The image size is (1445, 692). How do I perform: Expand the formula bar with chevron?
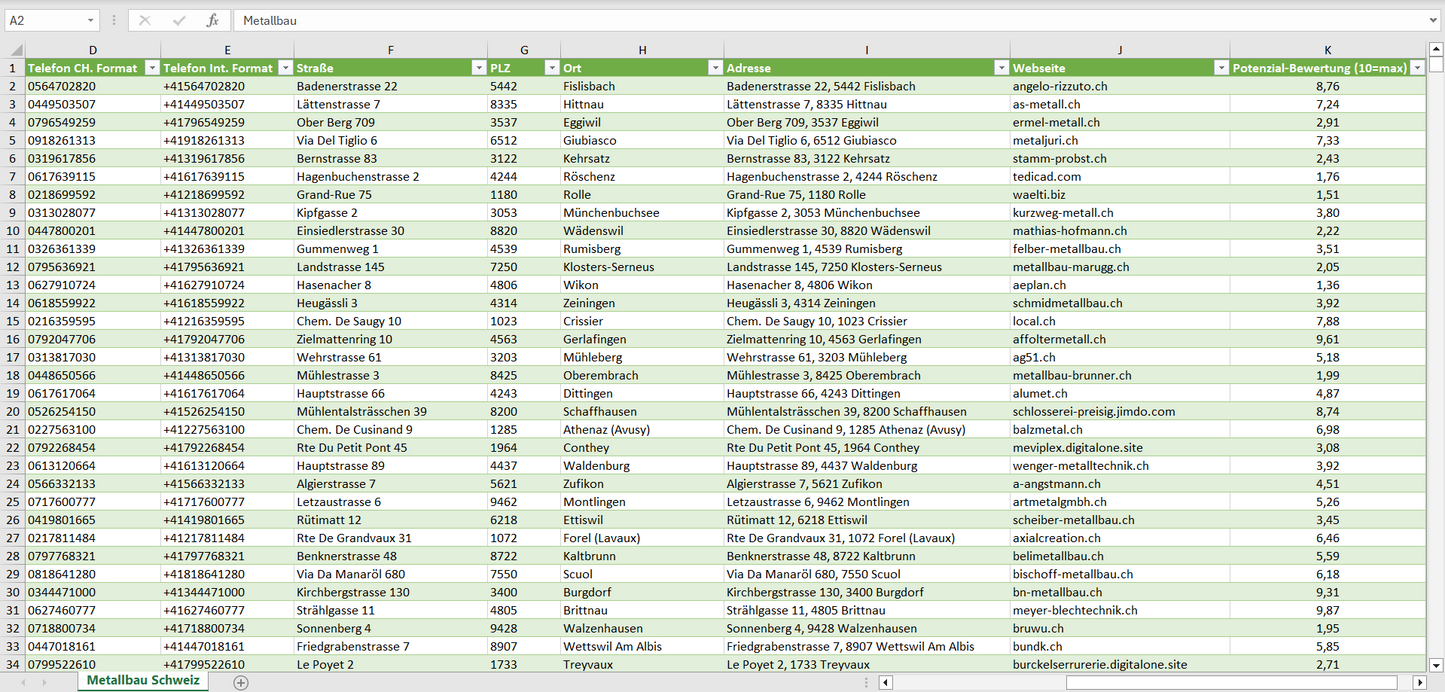[1434, 20]
